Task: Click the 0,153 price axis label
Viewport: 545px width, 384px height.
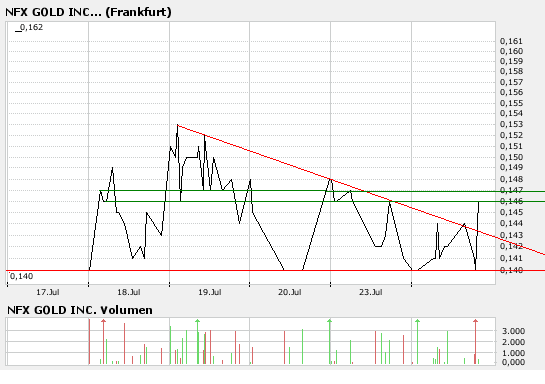Action: pos(511,124)
